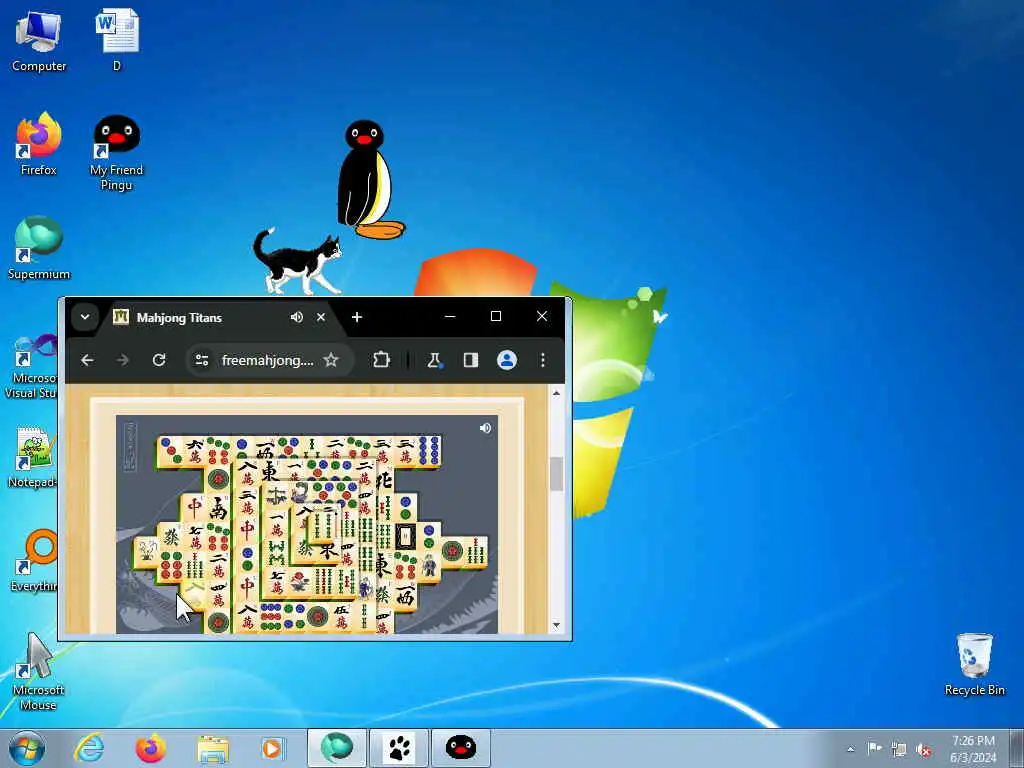1024x768 pixels.
Task: Select the red dragon tile on left side
Action: 194,507
